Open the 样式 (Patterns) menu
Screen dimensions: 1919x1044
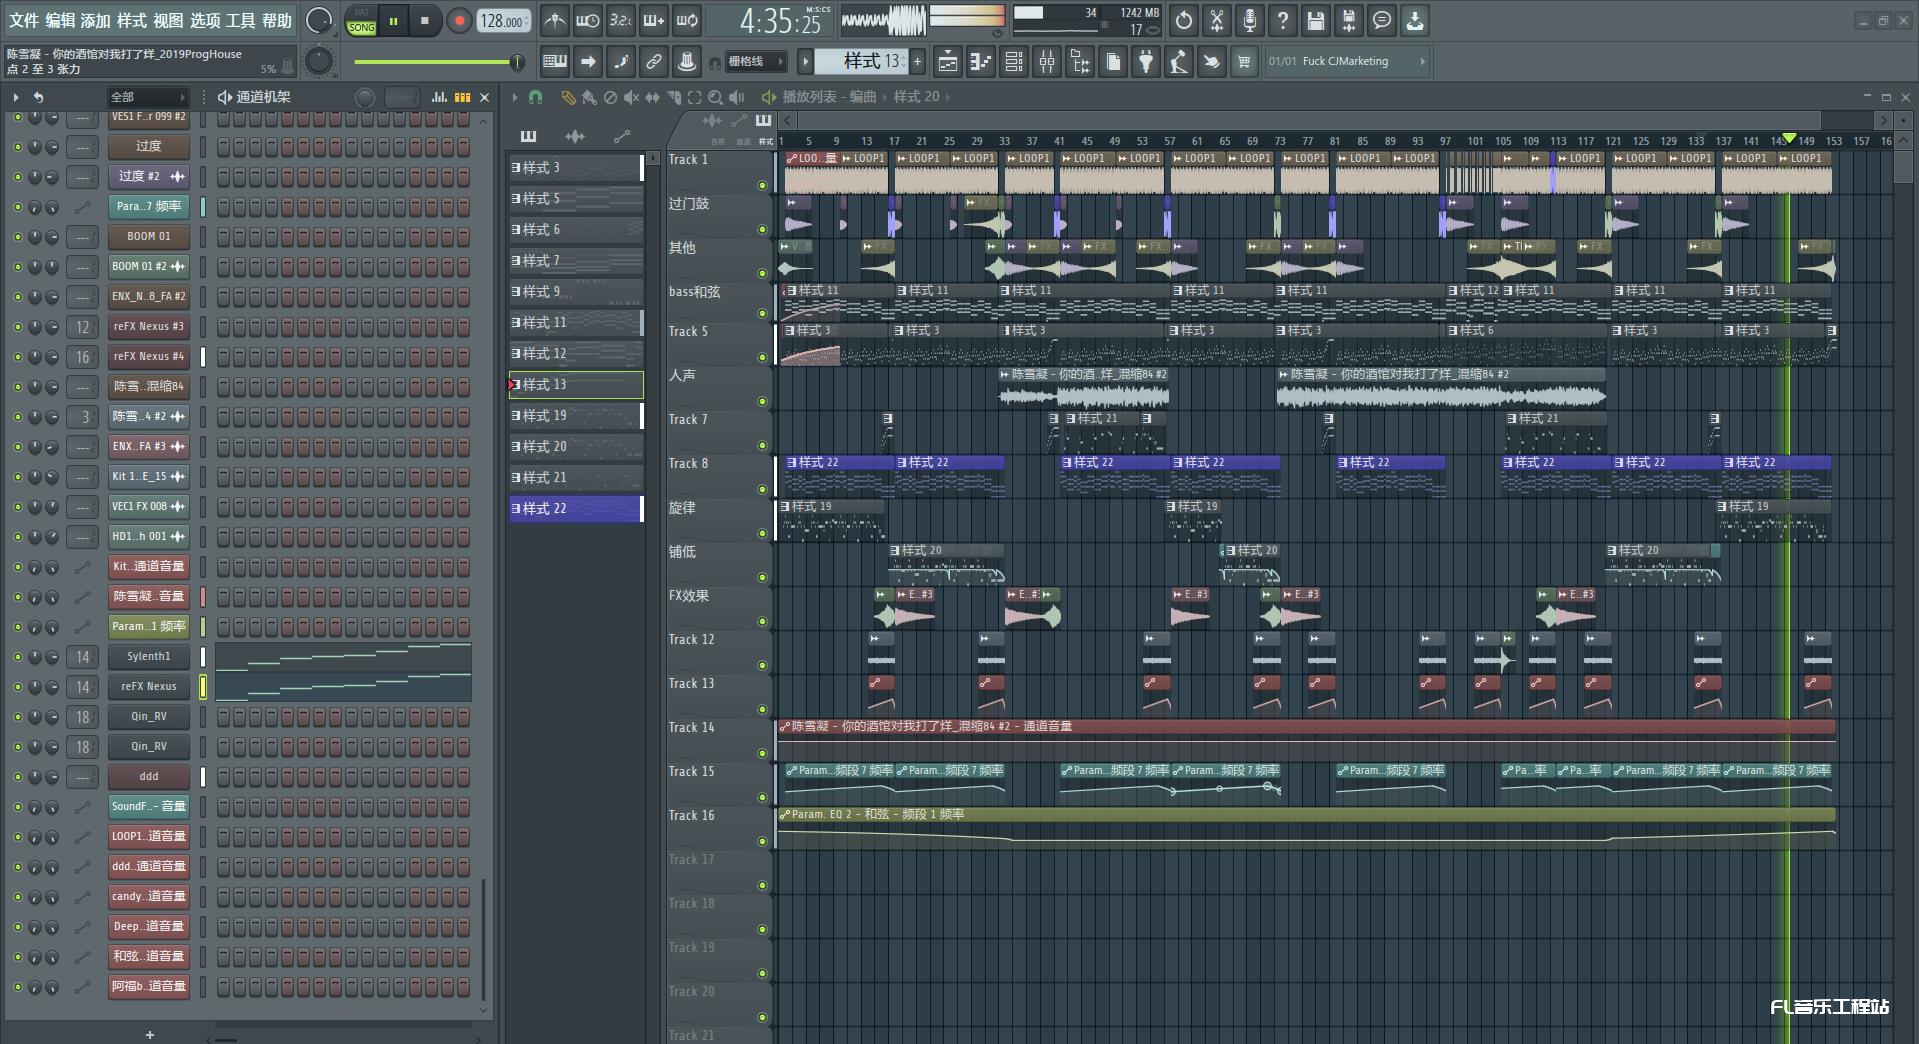[x=131, y=20]
